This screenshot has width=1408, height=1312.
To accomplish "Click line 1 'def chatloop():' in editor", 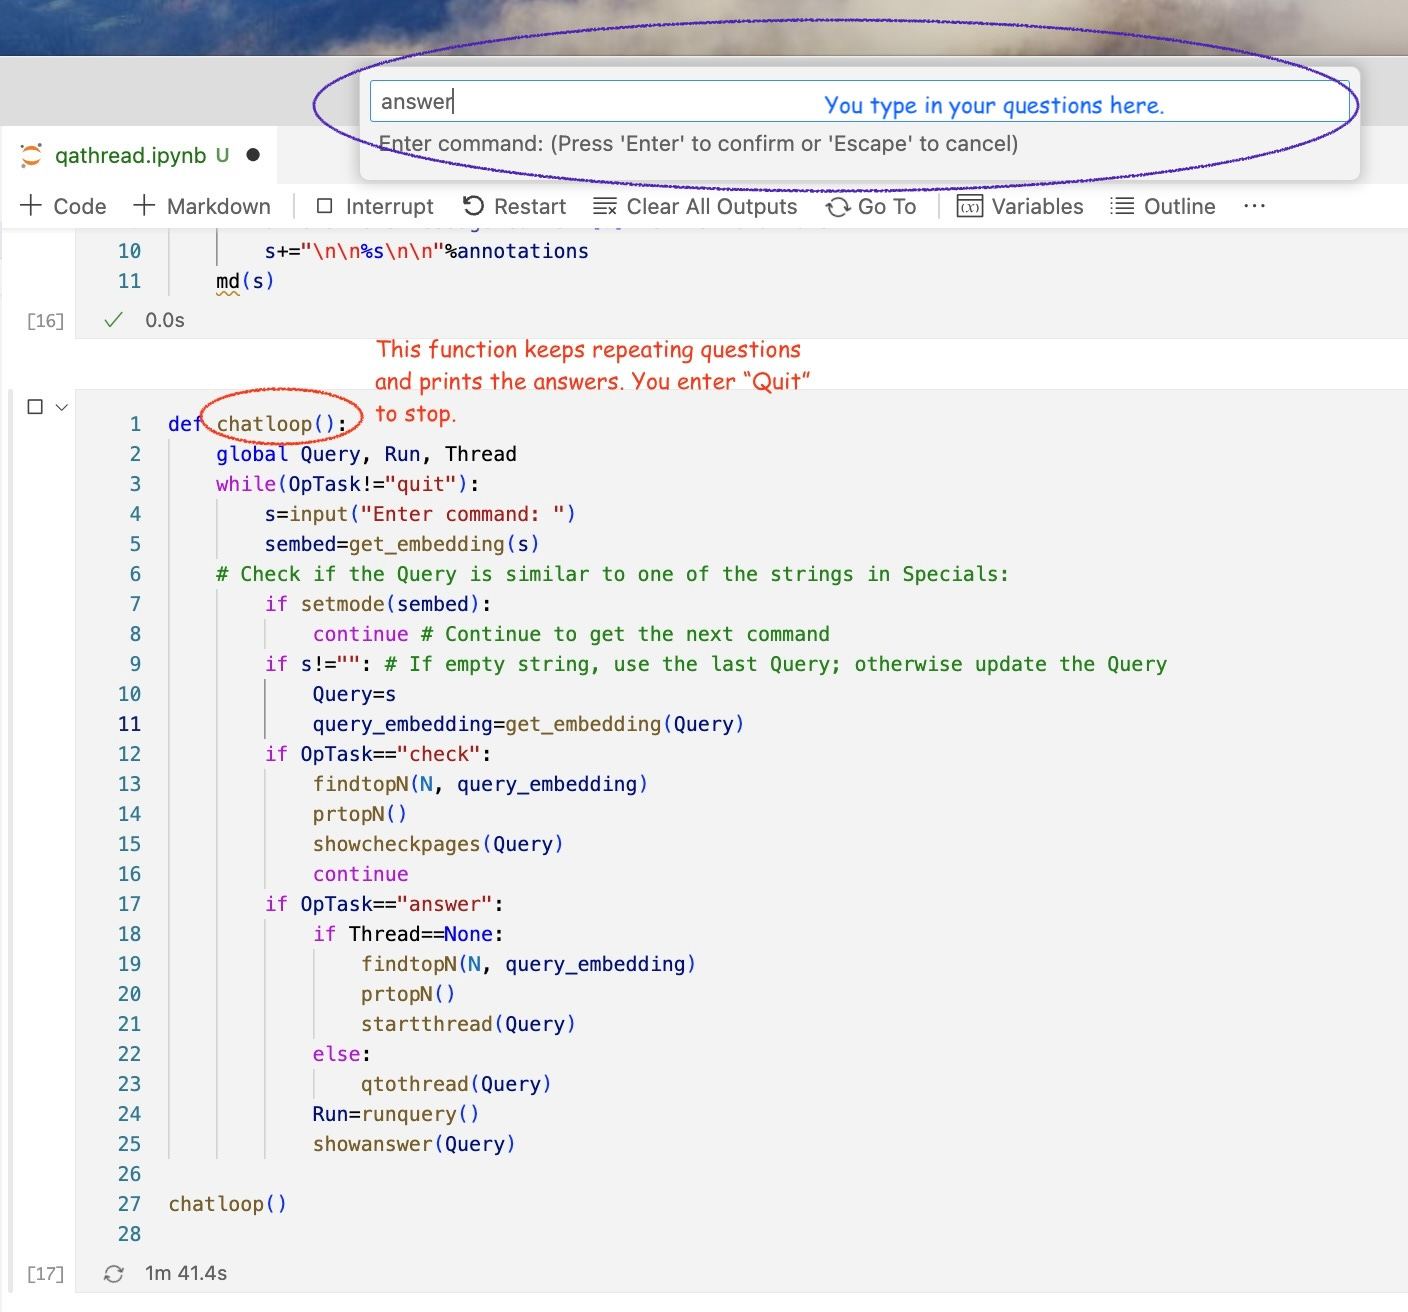I will 258,424.
